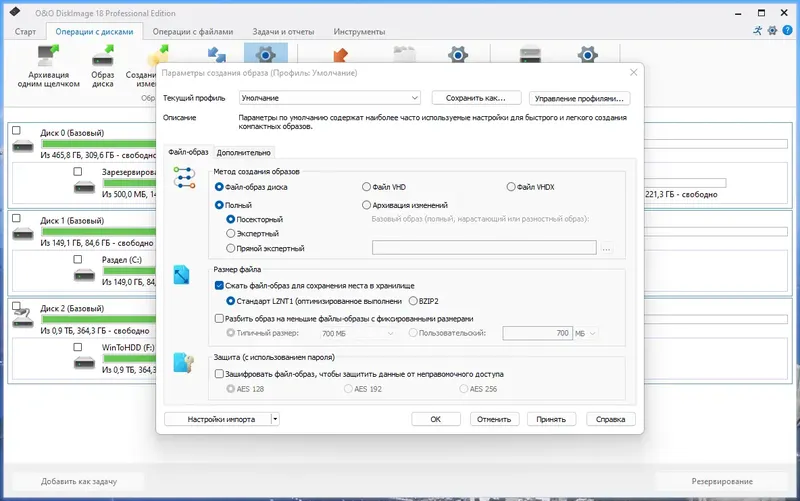This screenshot has height=501, width=800.
Task: Enable splitting image into smaller files
Action: (219, 318)
